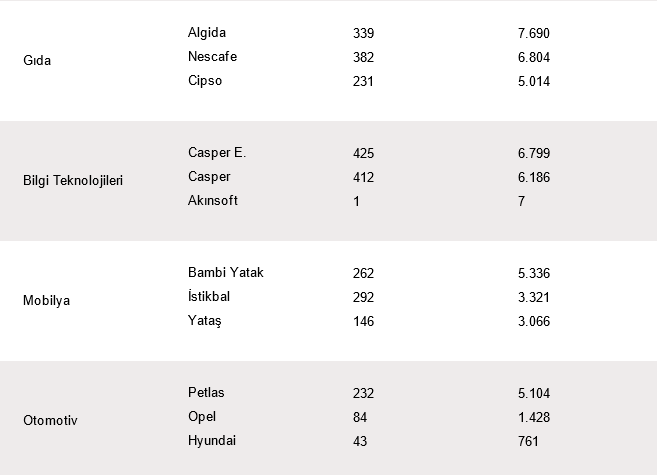Viewport: 657px width, 475px height.
Task: Select the Yataş brand entry
Action: pyautogui.click(x=205, y=321)
